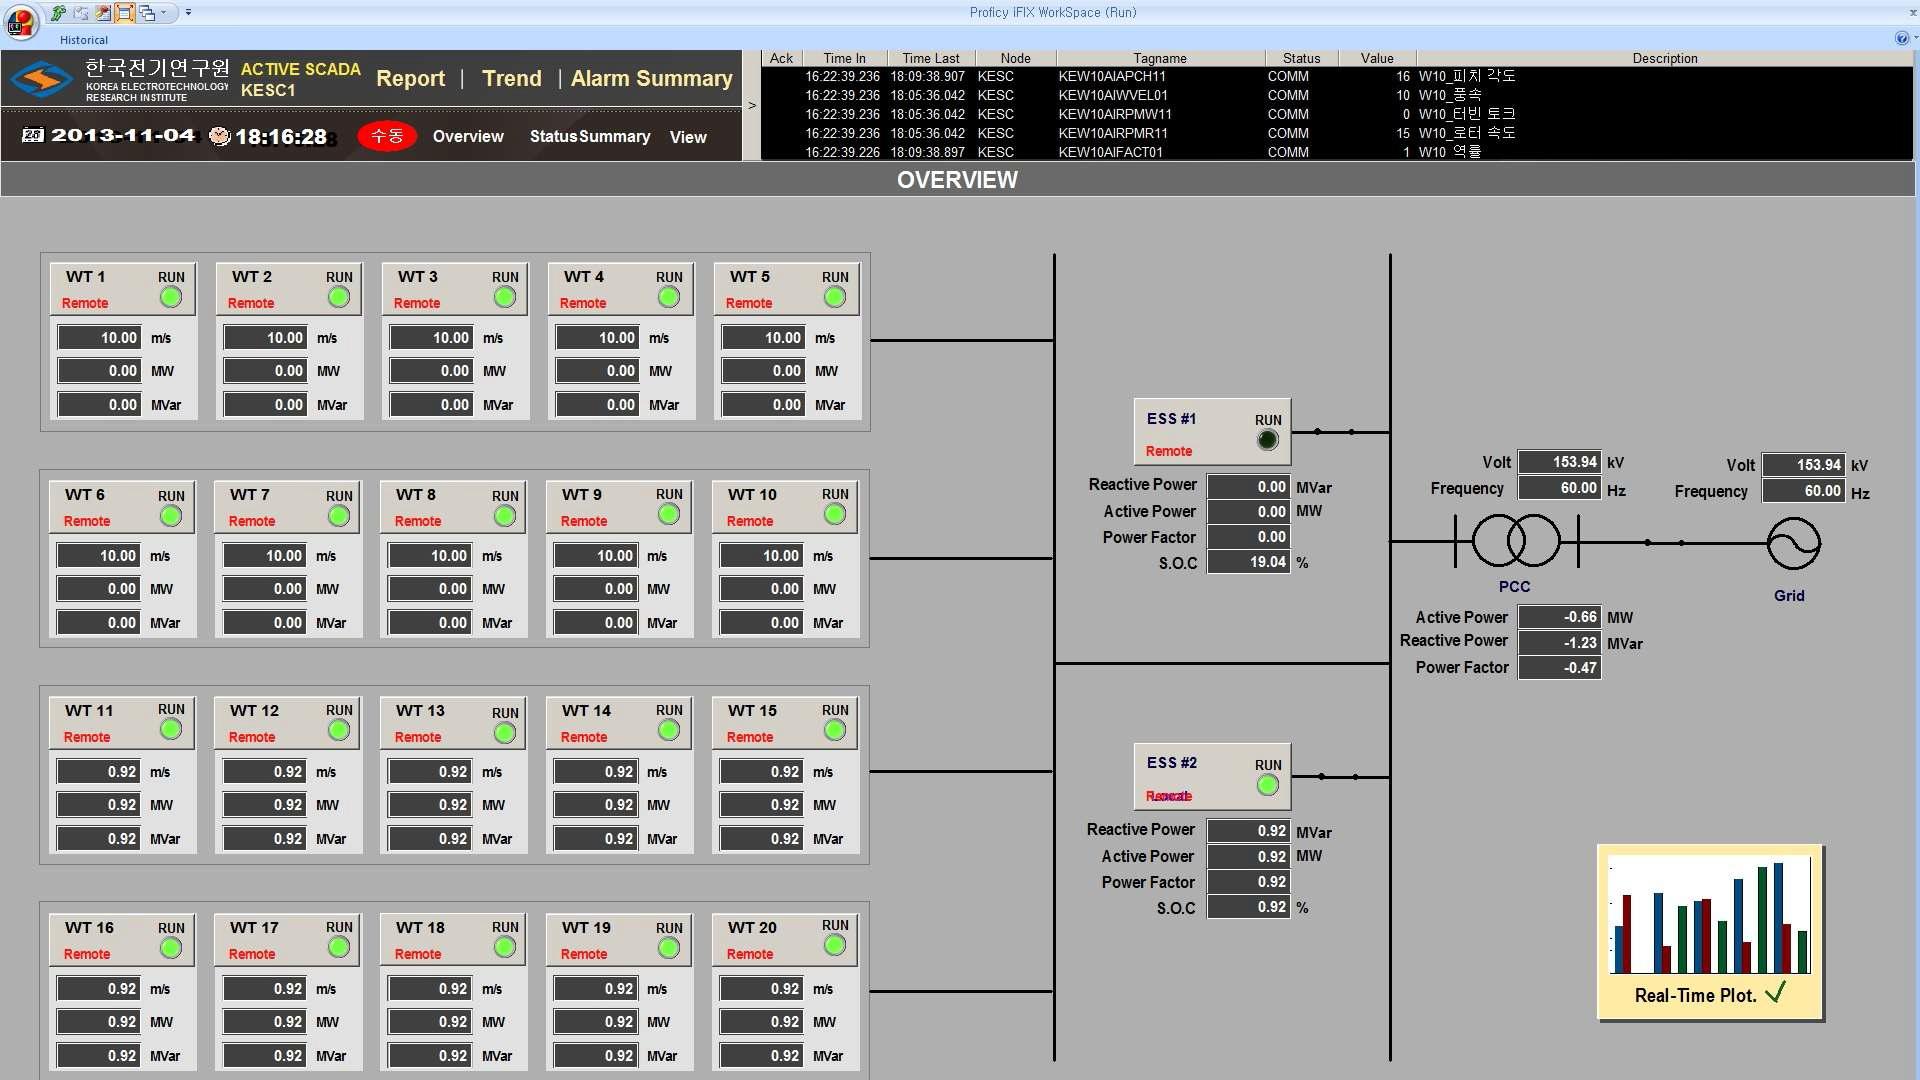This screenshot has width=1920, height=1080.
Task: Click the Report button in toolbar
Action: [x=409, y=78]
